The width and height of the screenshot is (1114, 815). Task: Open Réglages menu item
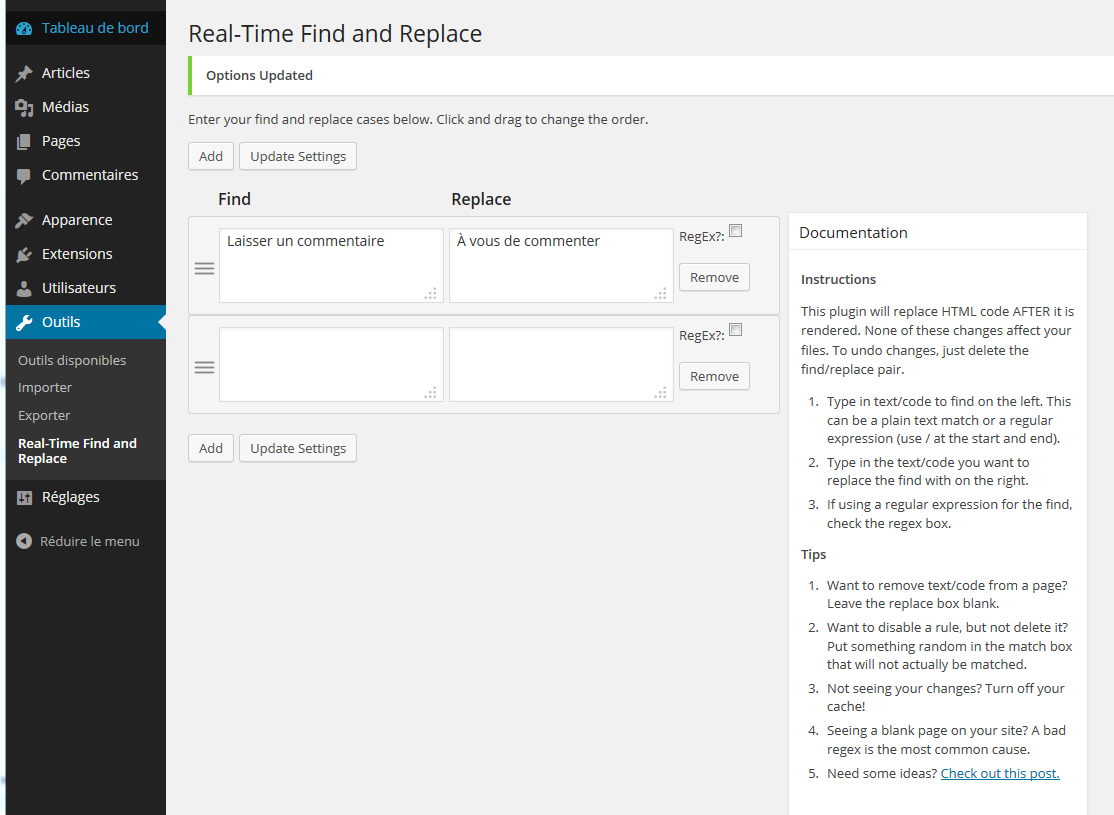coord(85,497)
